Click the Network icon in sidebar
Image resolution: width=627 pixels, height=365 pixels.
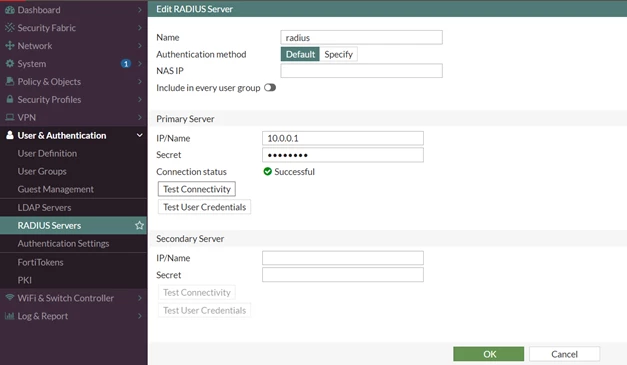pyautogui.click(x=10, y=46)
